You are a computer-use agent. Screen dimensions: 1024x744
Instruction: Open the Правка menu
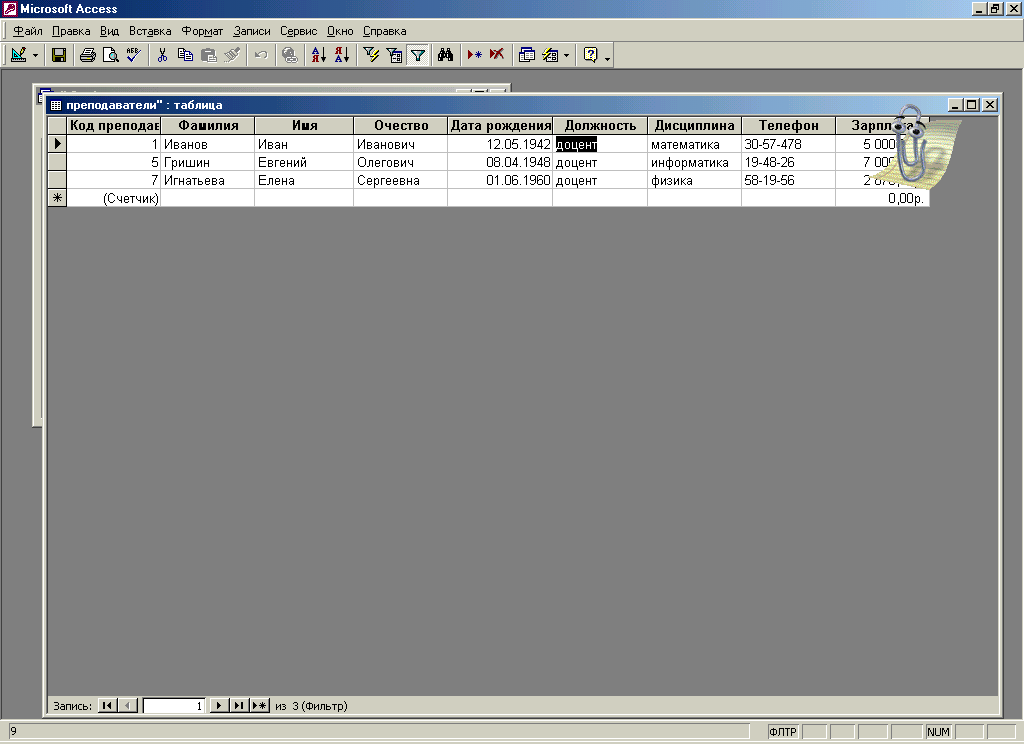[x=71, y=31]
